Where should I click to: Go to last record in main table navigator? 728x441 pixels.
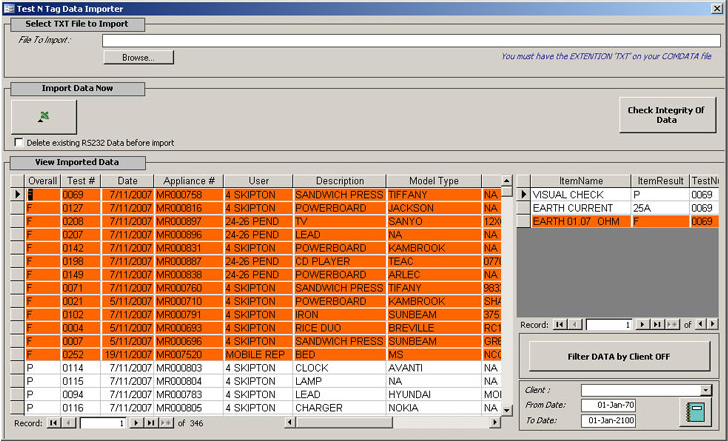[151, 423]
